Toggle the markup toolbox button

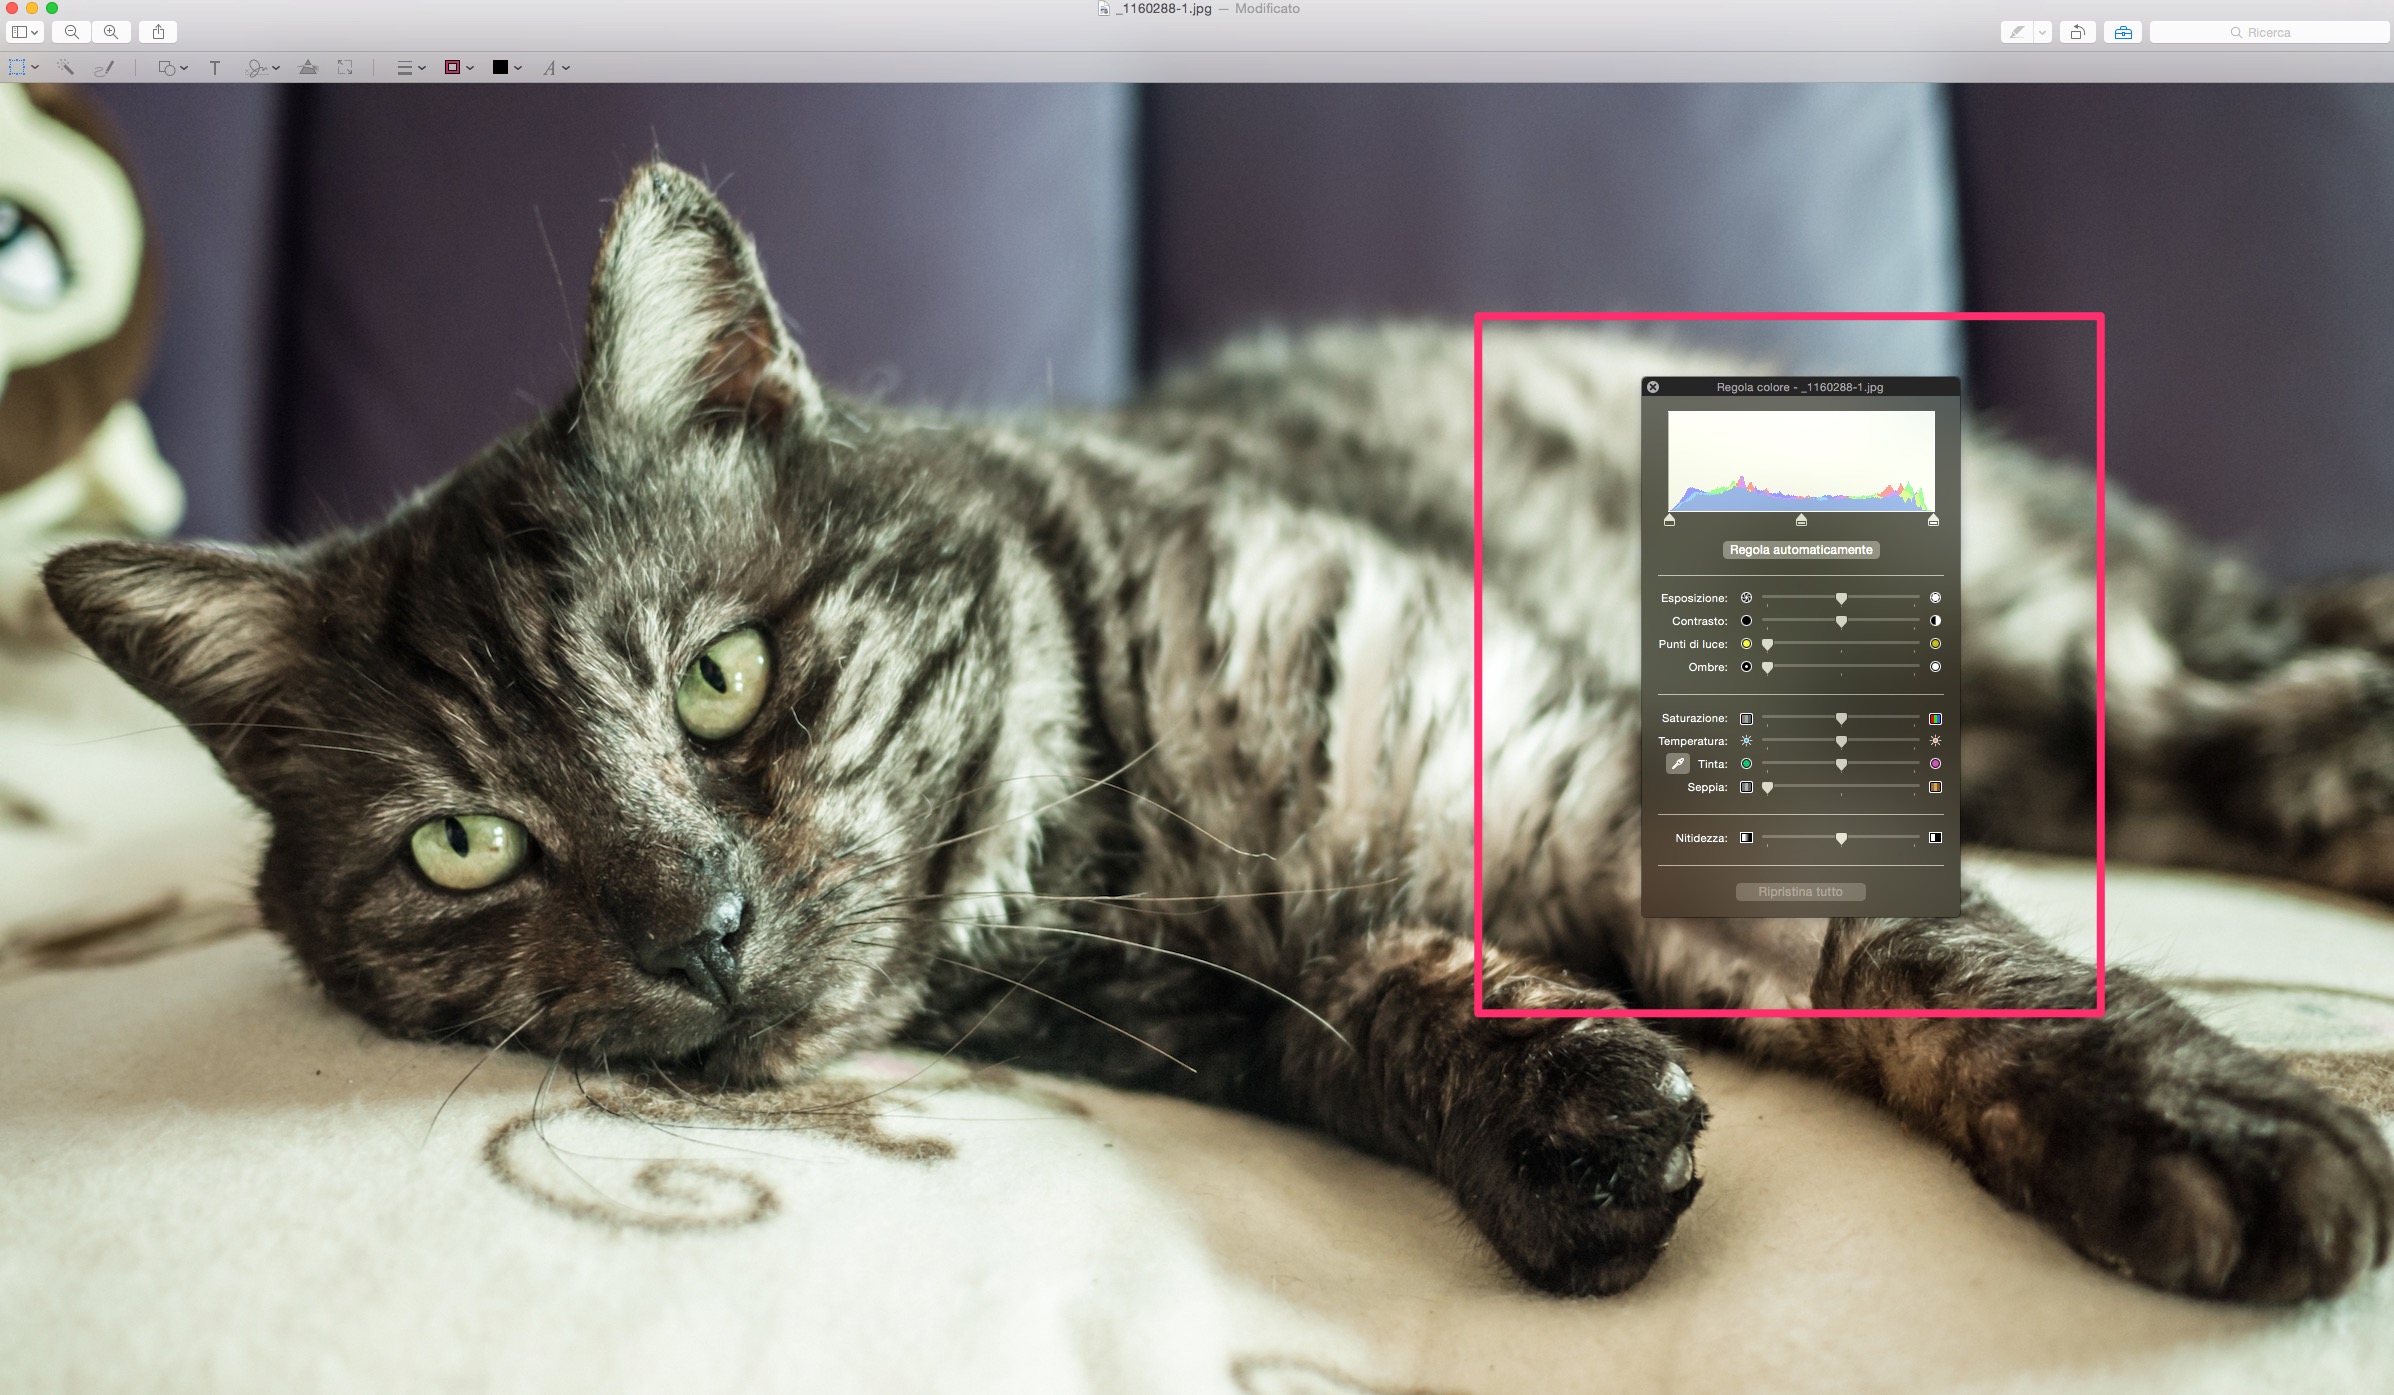(2123, 32)
